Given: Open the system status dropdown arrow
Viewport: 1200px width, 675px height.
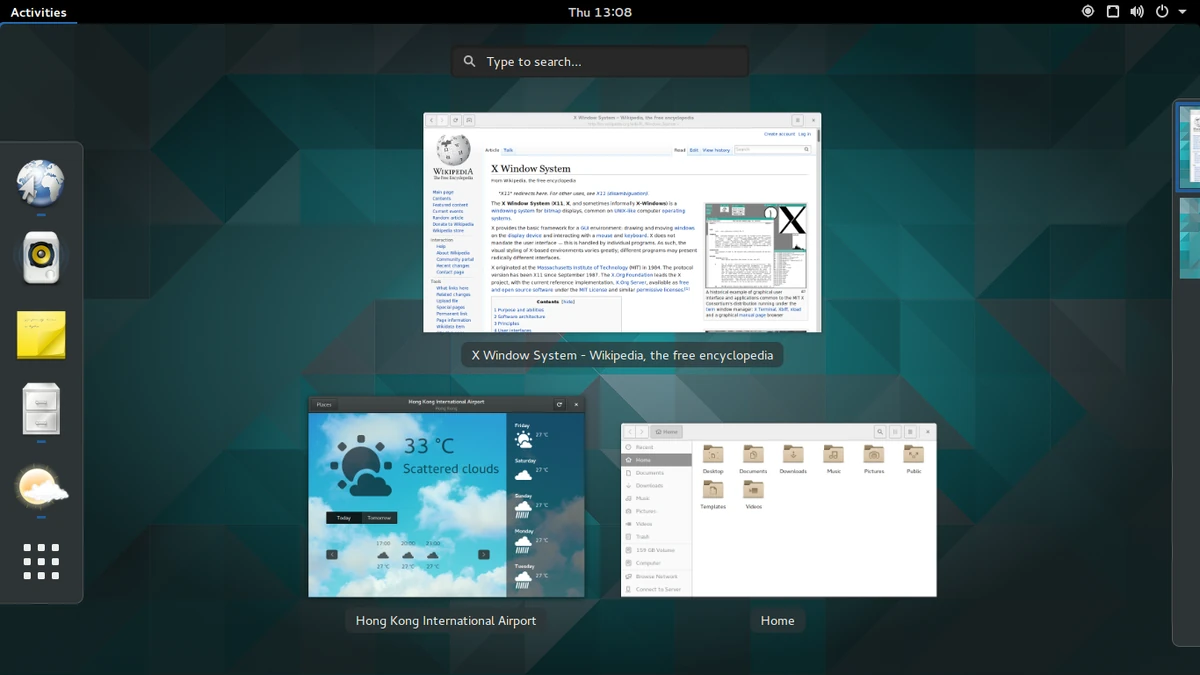Looking at the screenshot, I should point(1181,11).
